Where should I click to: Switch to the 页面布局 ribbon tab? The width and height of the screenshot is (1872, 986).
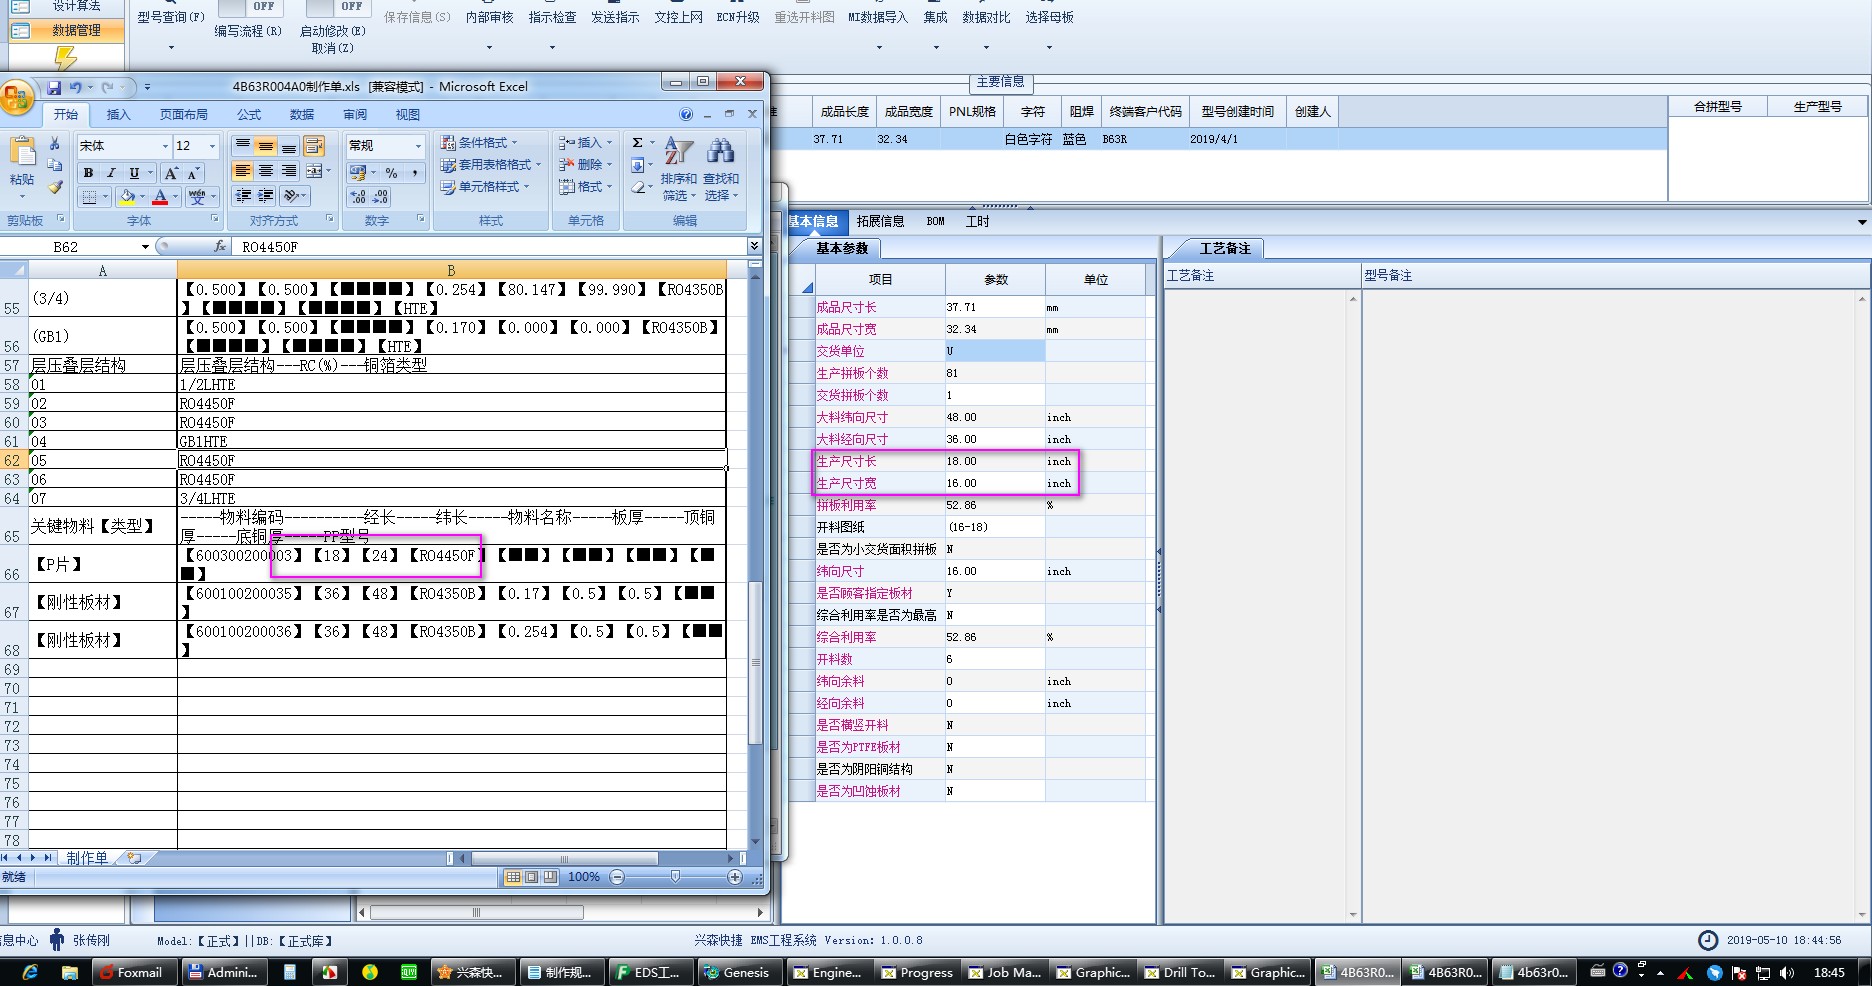tap(184, 115)
